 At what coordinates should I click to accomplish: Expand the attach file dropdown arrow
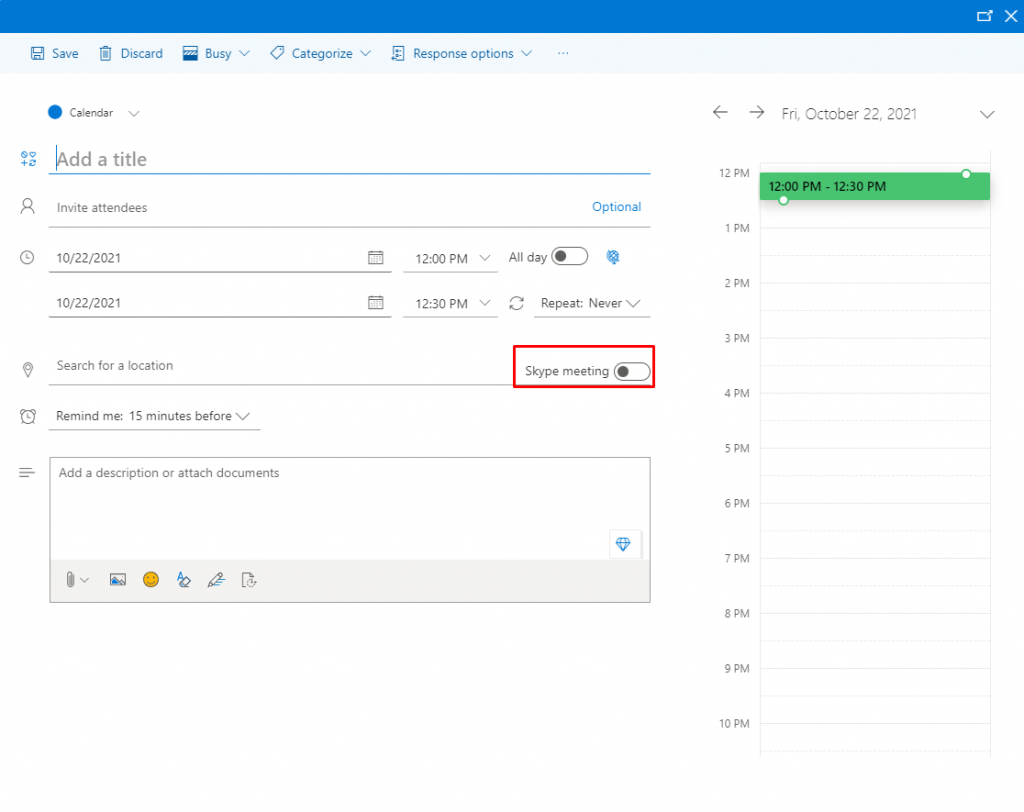tap(84, 580)
